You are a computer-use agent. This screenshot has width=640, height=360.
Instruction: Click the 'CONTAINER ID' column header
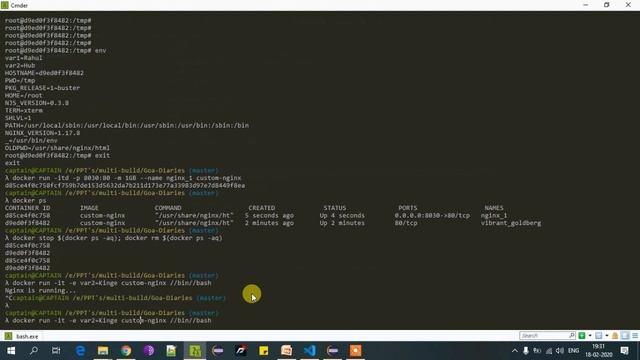pyautogui.click(x=27, y=208)
